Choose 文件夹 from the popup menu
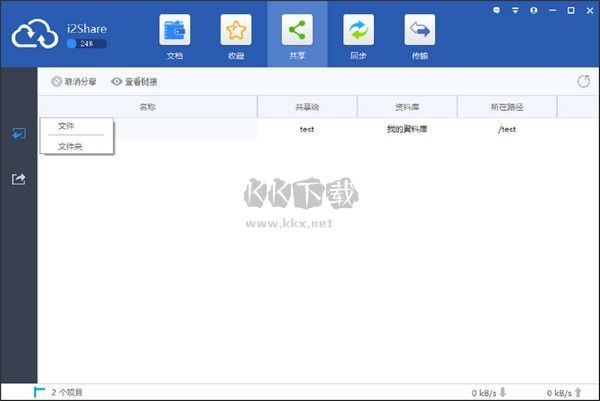This screenshot has height=401, width=600. 70,146
